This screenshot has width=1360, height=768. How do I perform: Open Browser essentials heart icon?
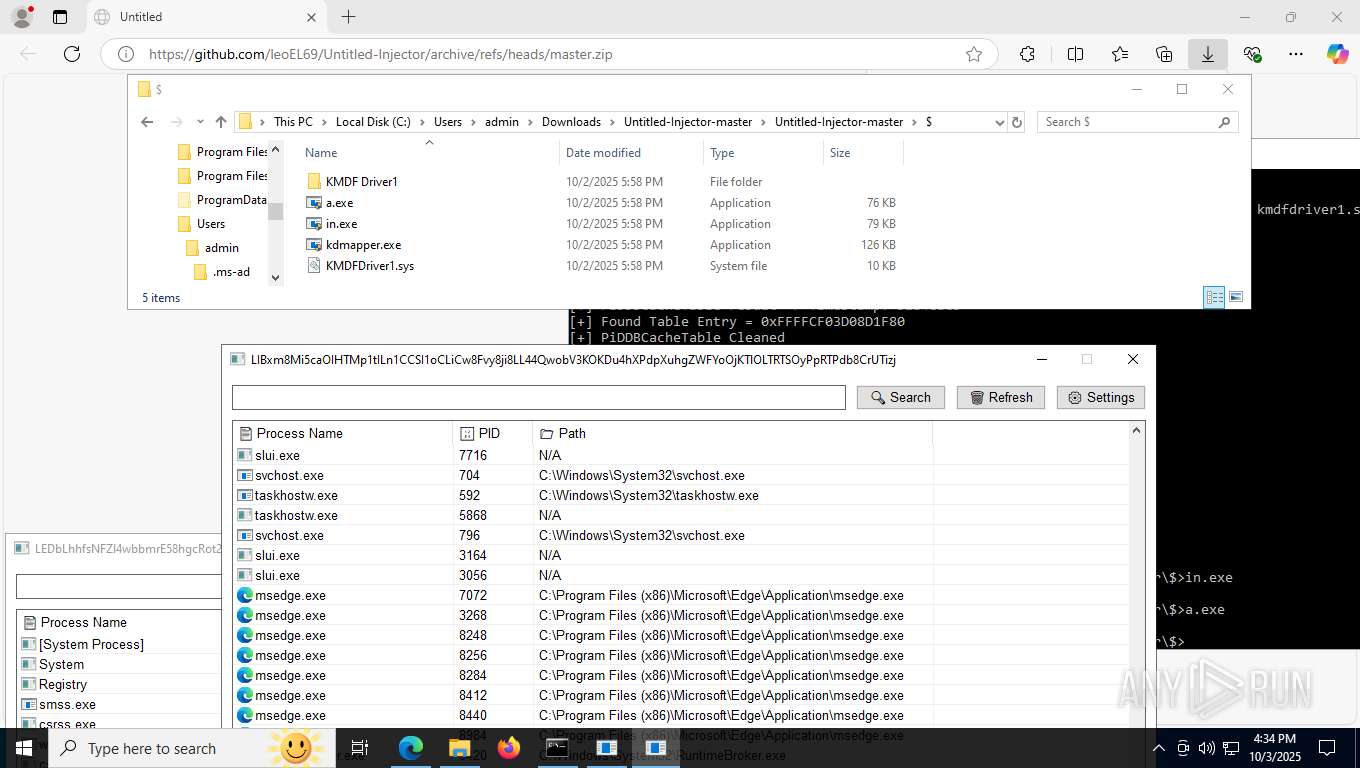pos(1252,55)
